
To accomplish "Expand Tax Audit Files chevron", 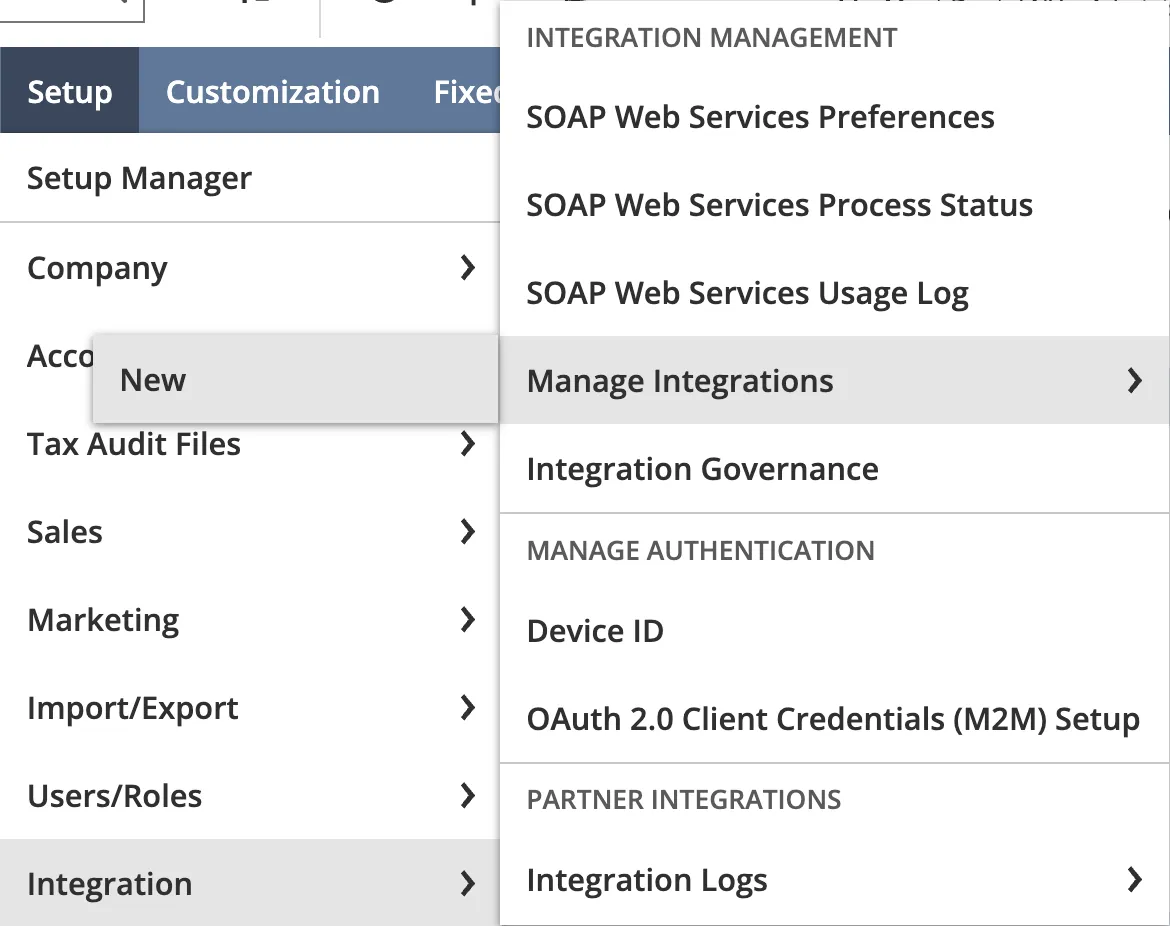I will [x=468, y=444].
